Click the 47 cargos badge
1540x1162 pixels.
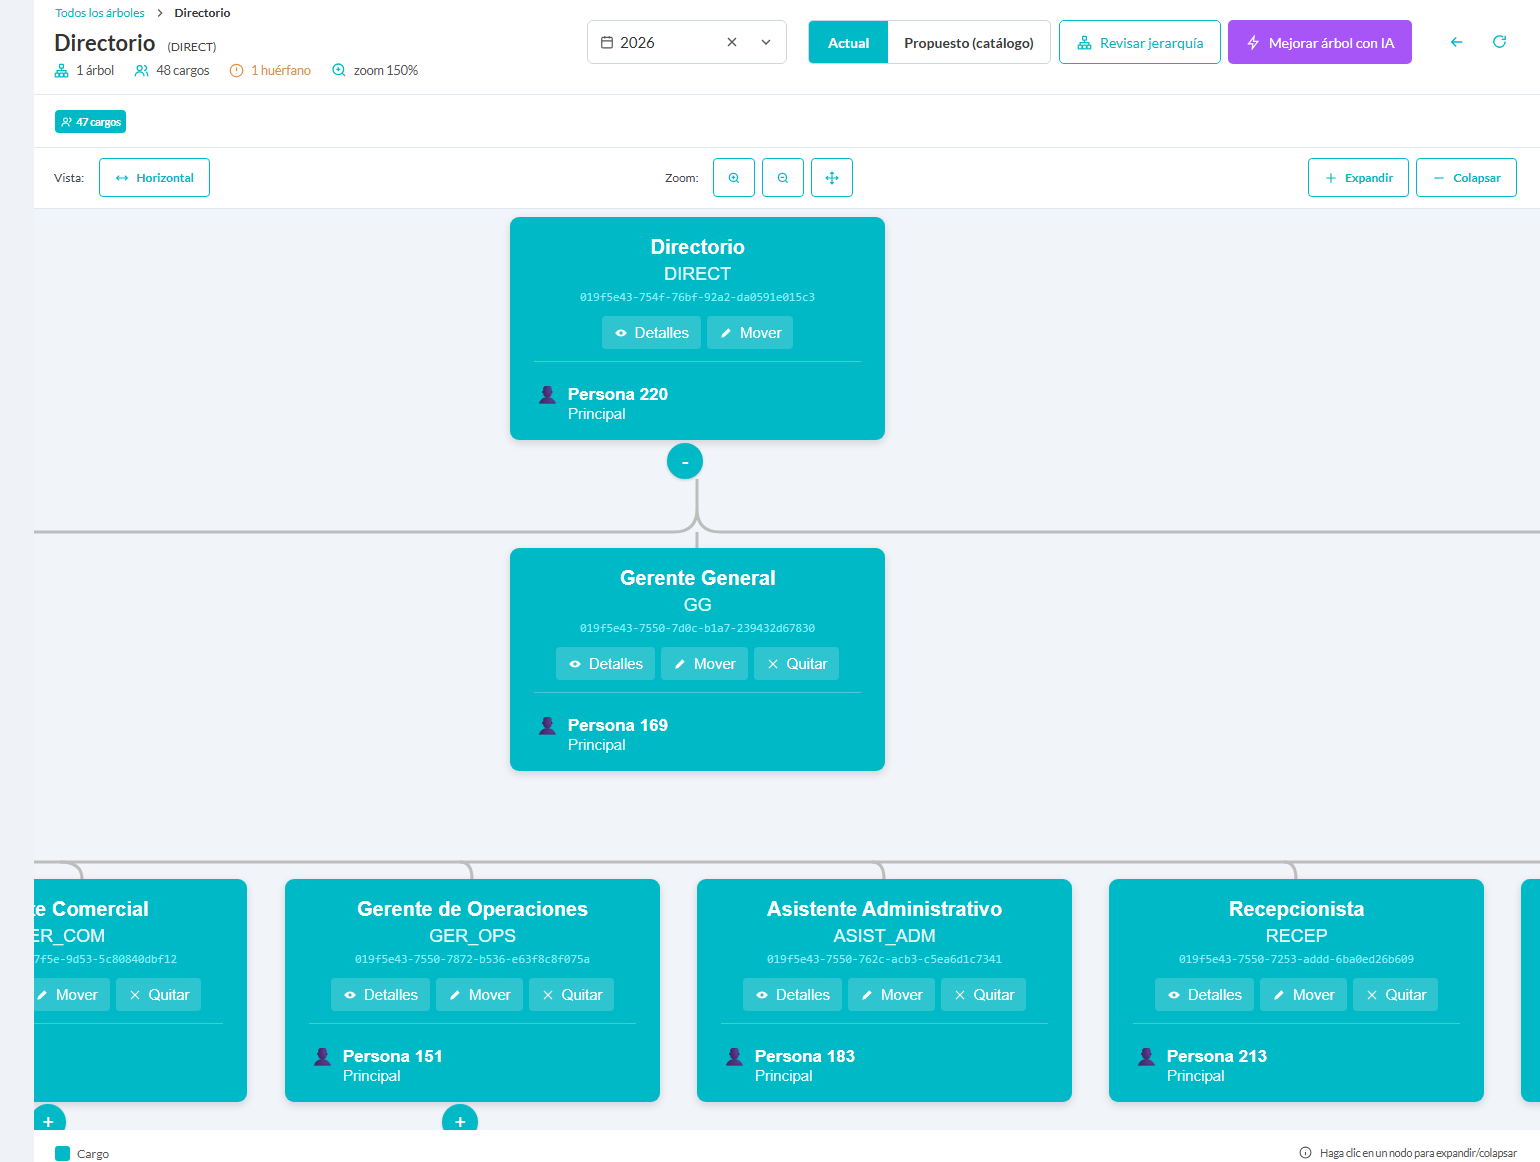(x=90, y=122)
